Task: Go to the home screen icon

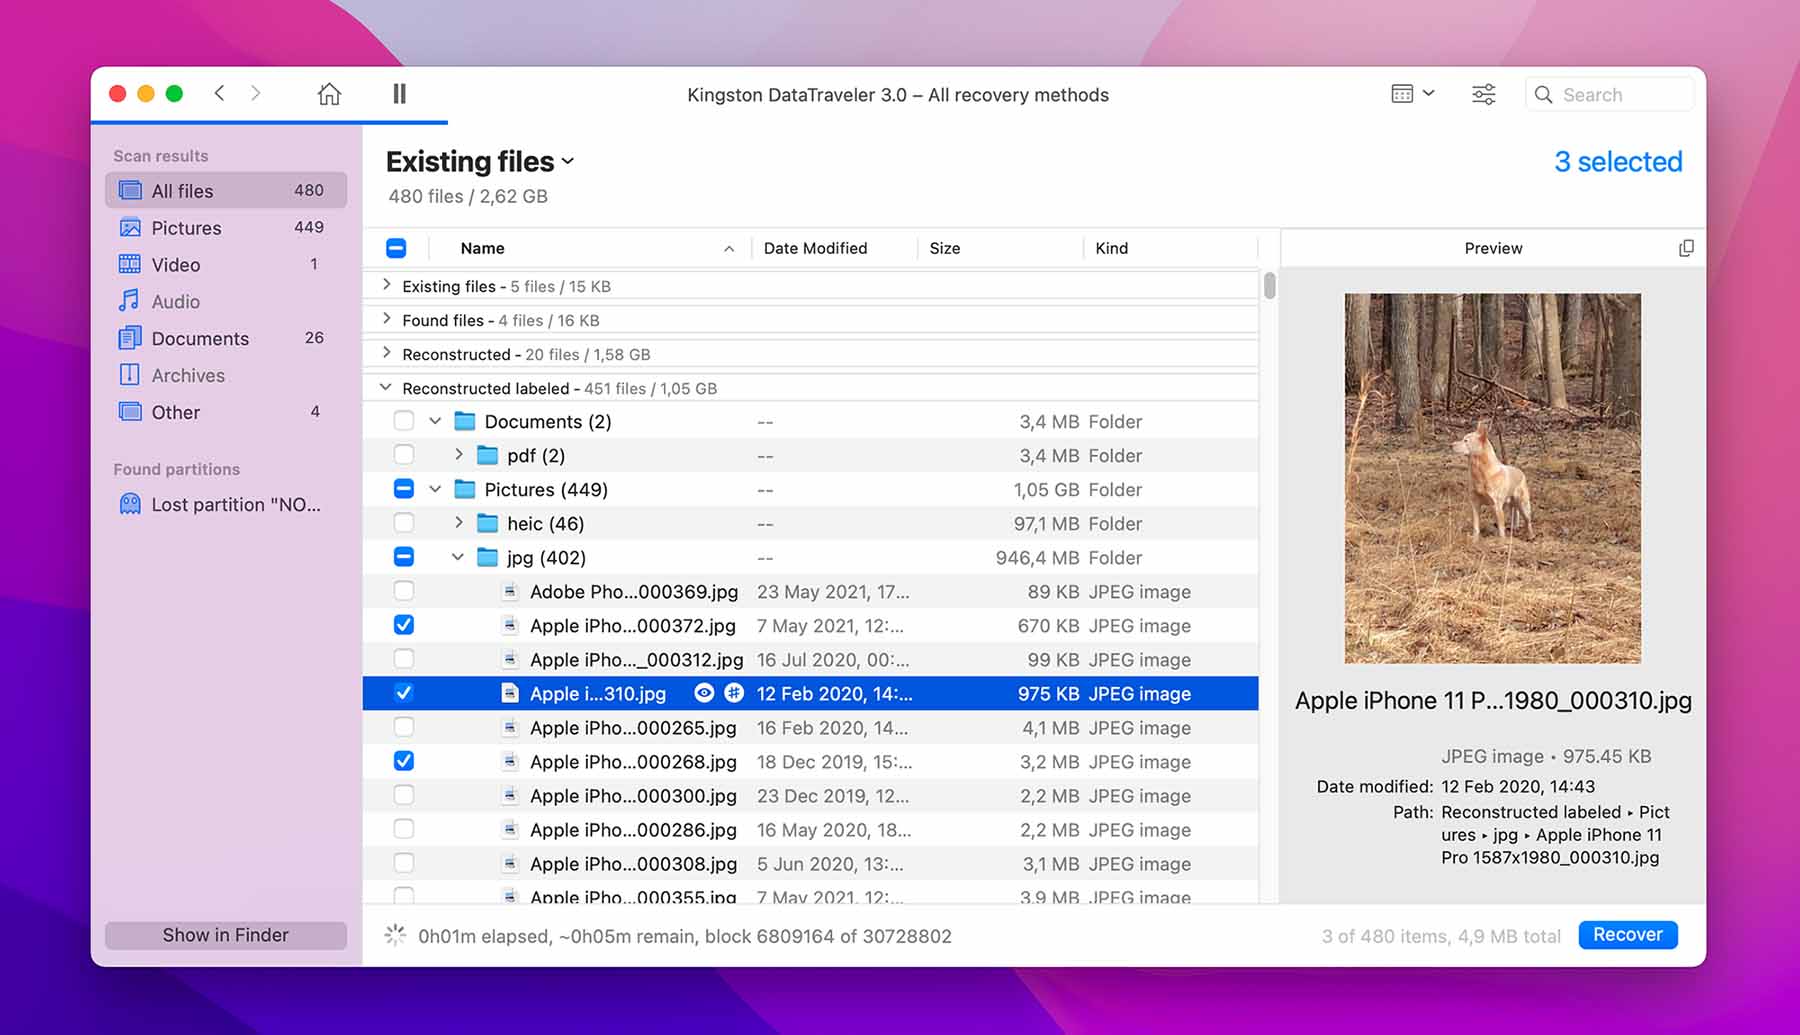Action: pyautogui.click(x=329, y=94)
